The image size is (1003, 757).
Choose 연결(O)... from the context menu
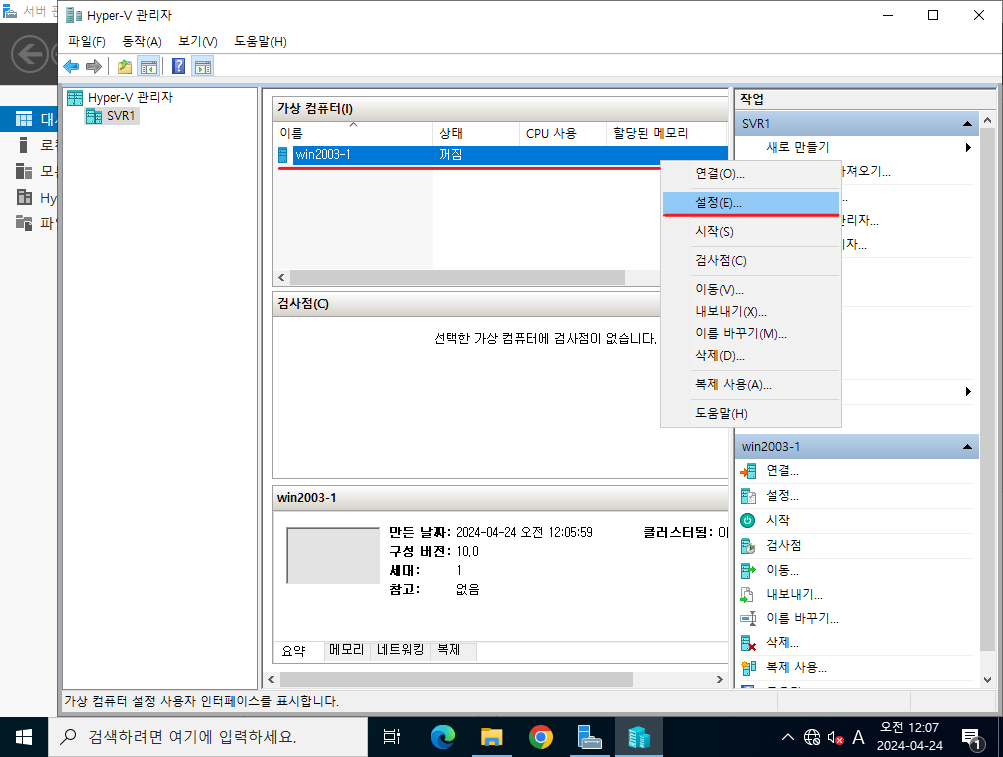coord(750,174)
